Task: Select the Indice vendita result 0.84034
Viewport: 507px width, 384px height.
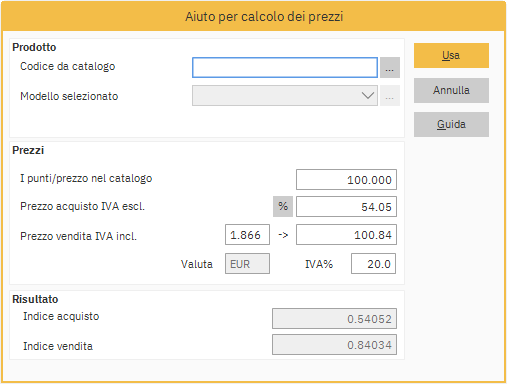Action: pos(334,345)
